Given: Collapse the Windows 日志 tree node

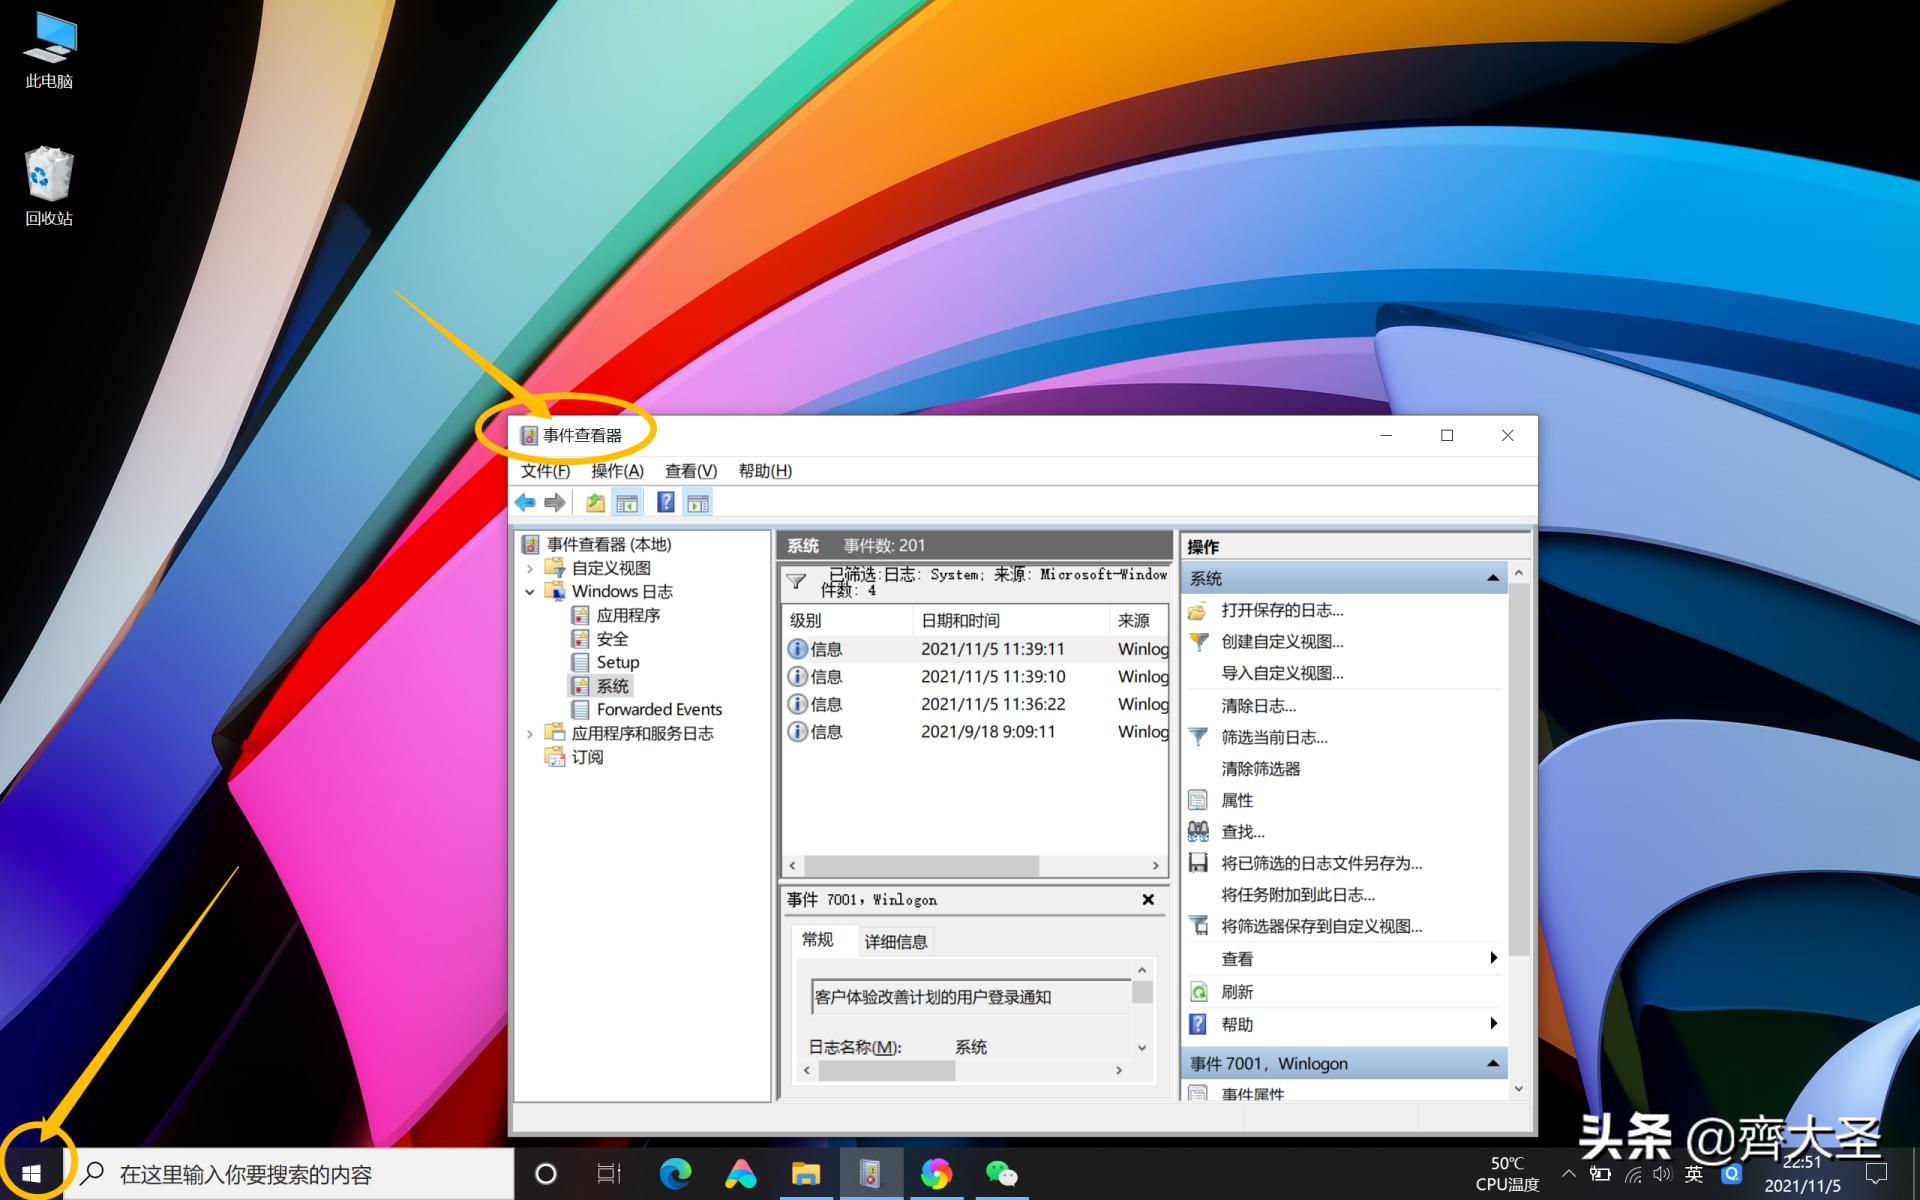Looking at the screenshot, I should point(530,592).
